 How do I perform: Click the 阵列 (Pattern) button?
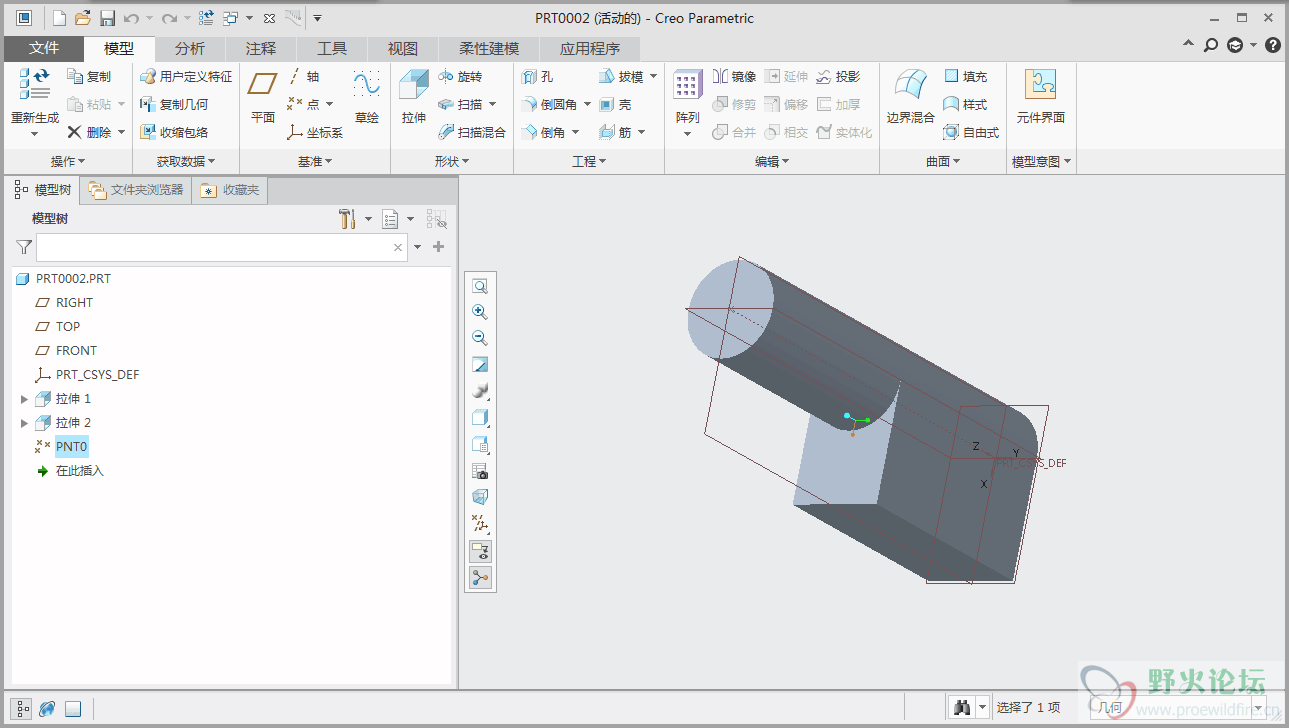click(687, 97)
